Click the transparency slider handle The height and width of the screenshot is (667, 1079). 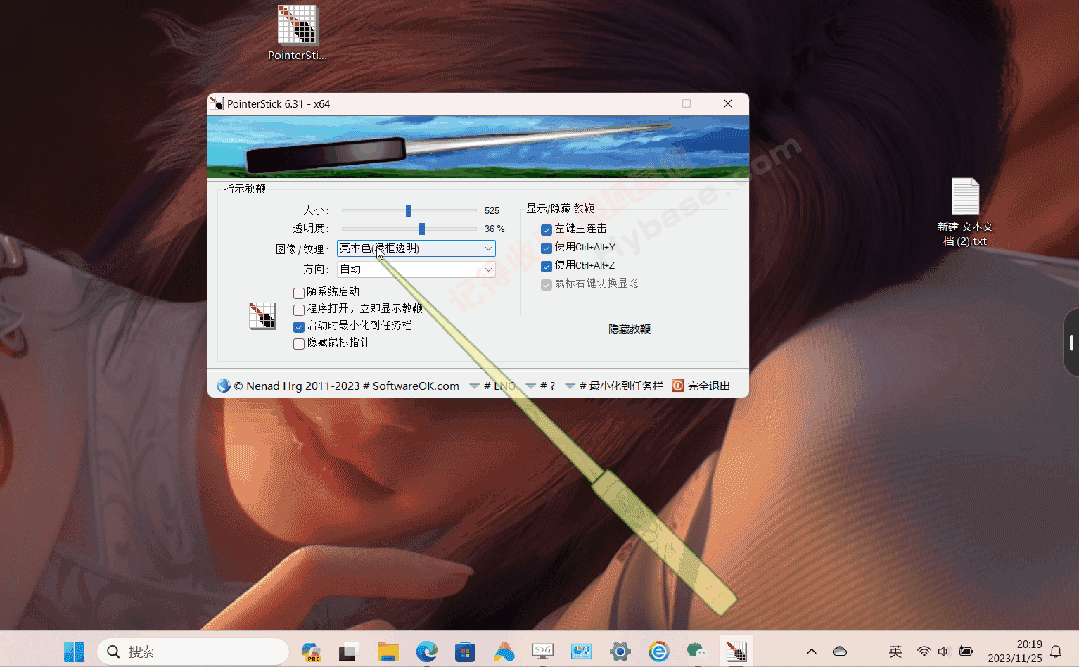(x=422, y=229)
